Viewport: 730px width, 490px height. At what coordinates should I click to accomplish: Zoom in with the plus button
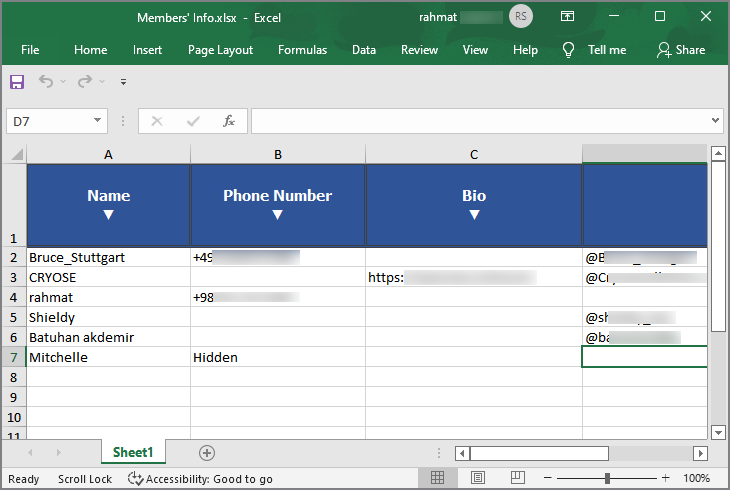(x=666, y=477)
